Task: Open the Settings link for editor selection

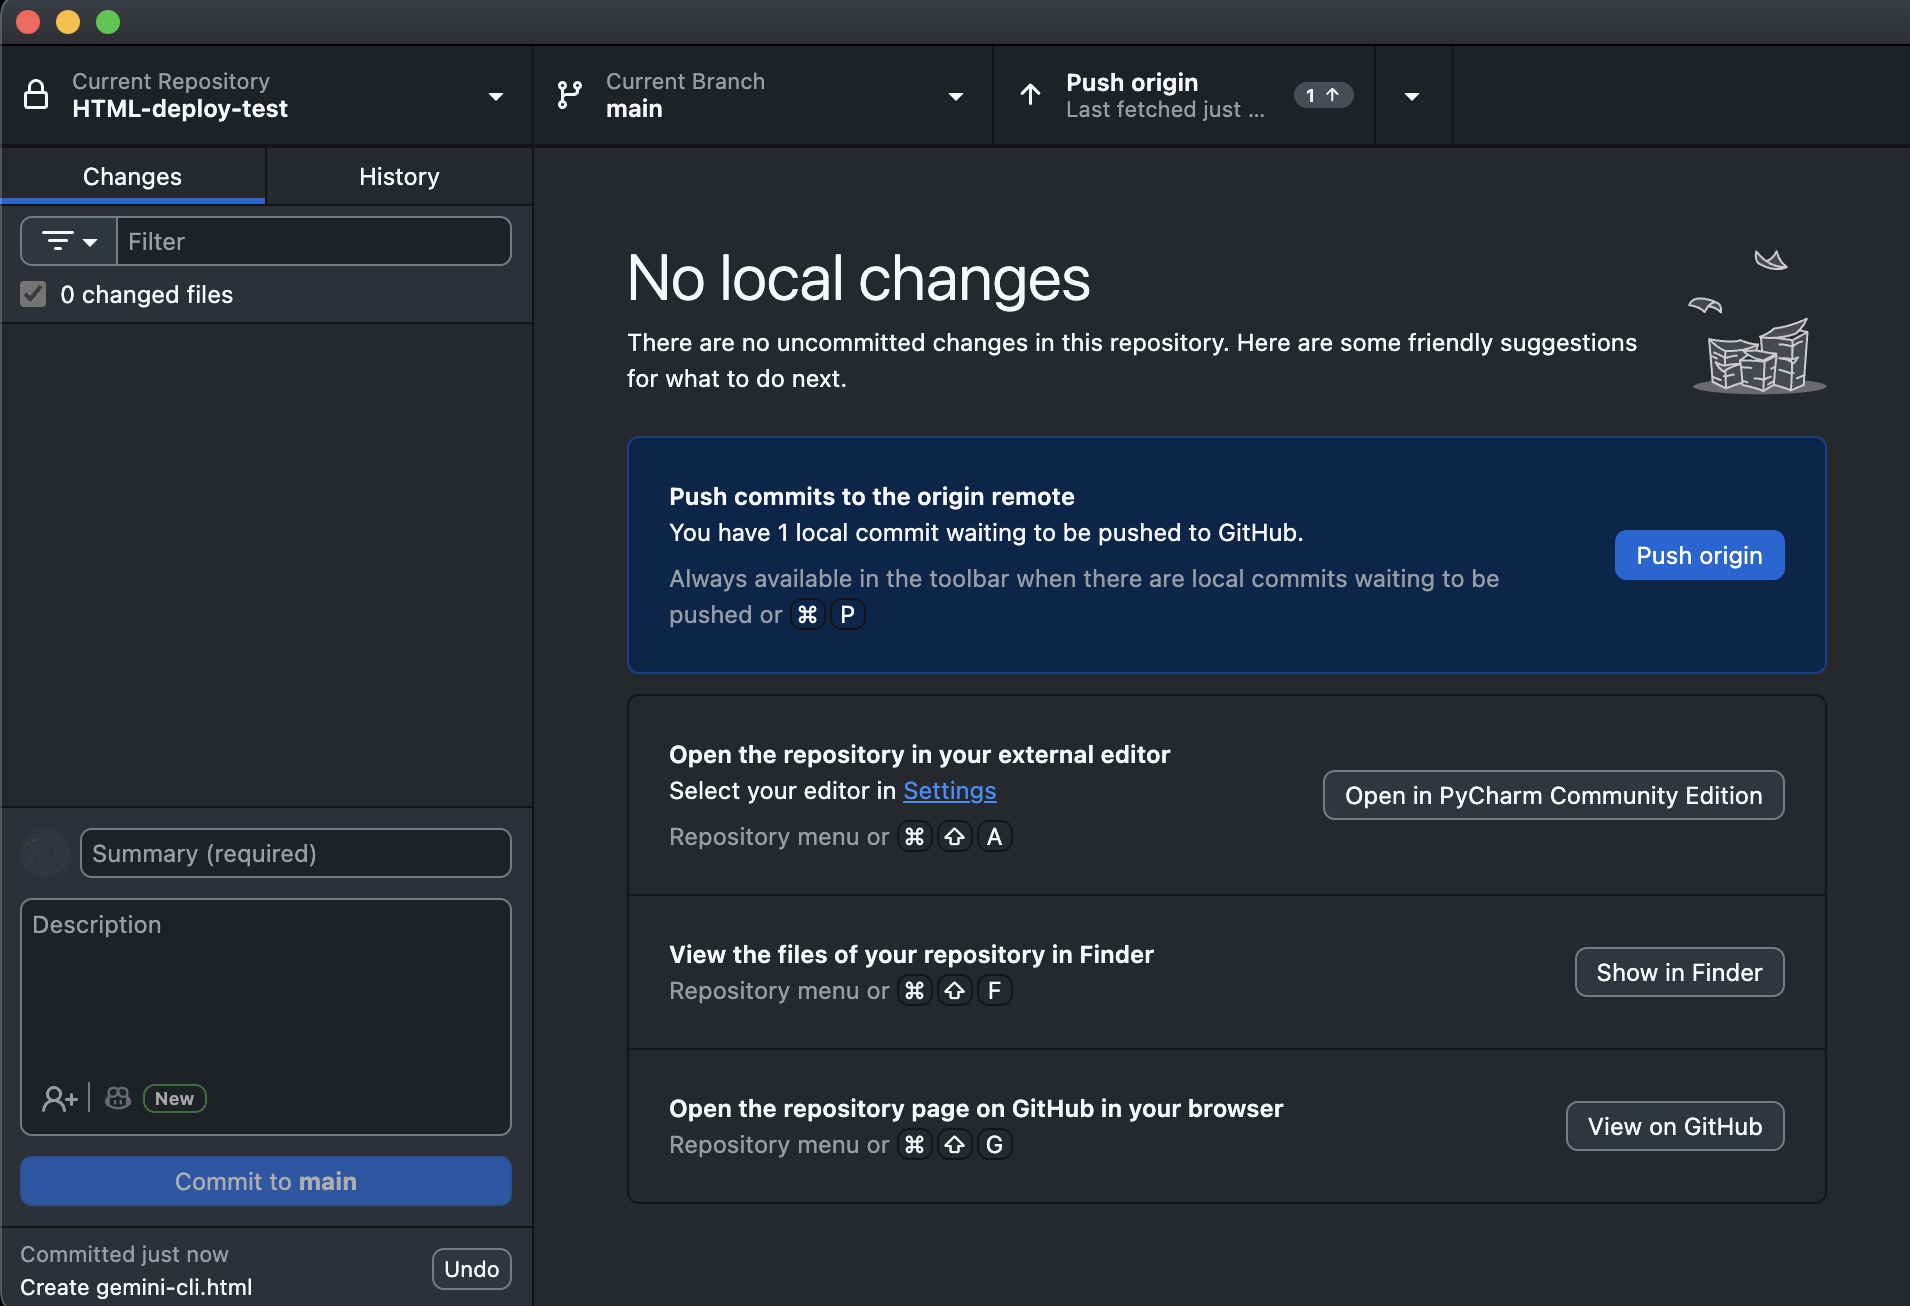Action: tap(949, 790)
